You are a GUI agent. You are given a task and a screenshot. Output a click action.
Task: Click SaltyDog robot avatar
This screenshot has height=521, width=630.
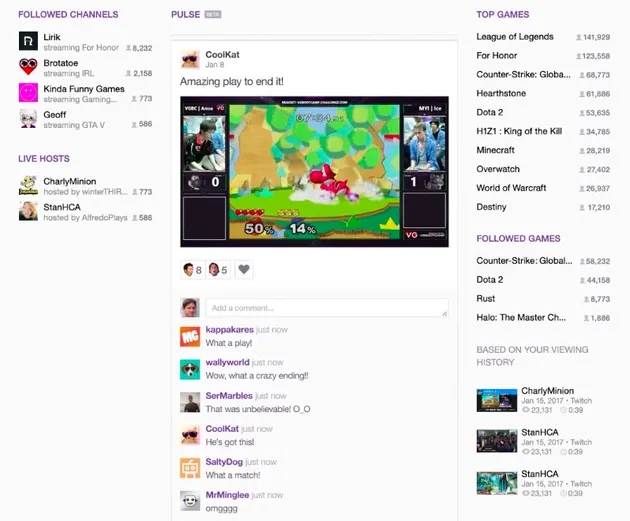click(x=190, y=468)
